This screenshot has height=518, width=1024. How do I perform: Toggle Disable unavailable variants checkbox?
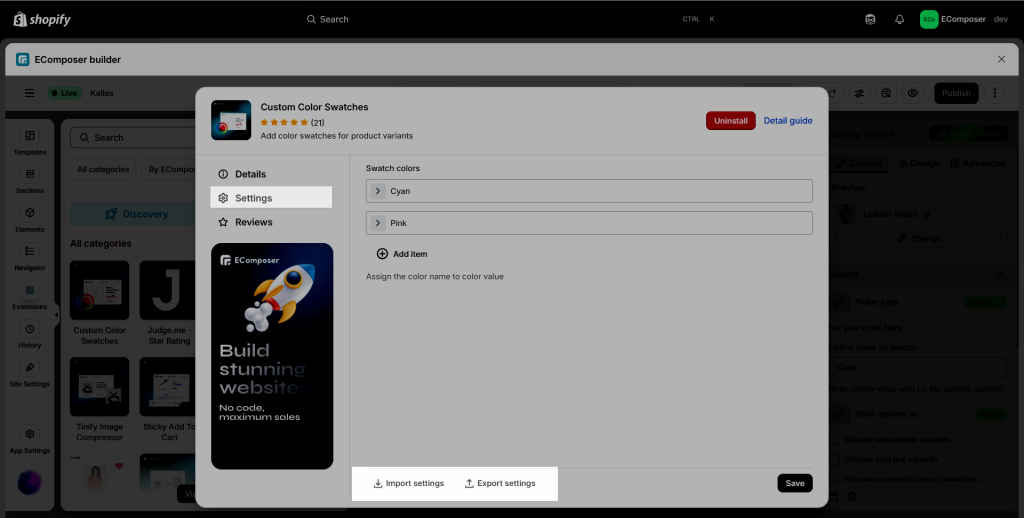(x=836, y=439)
